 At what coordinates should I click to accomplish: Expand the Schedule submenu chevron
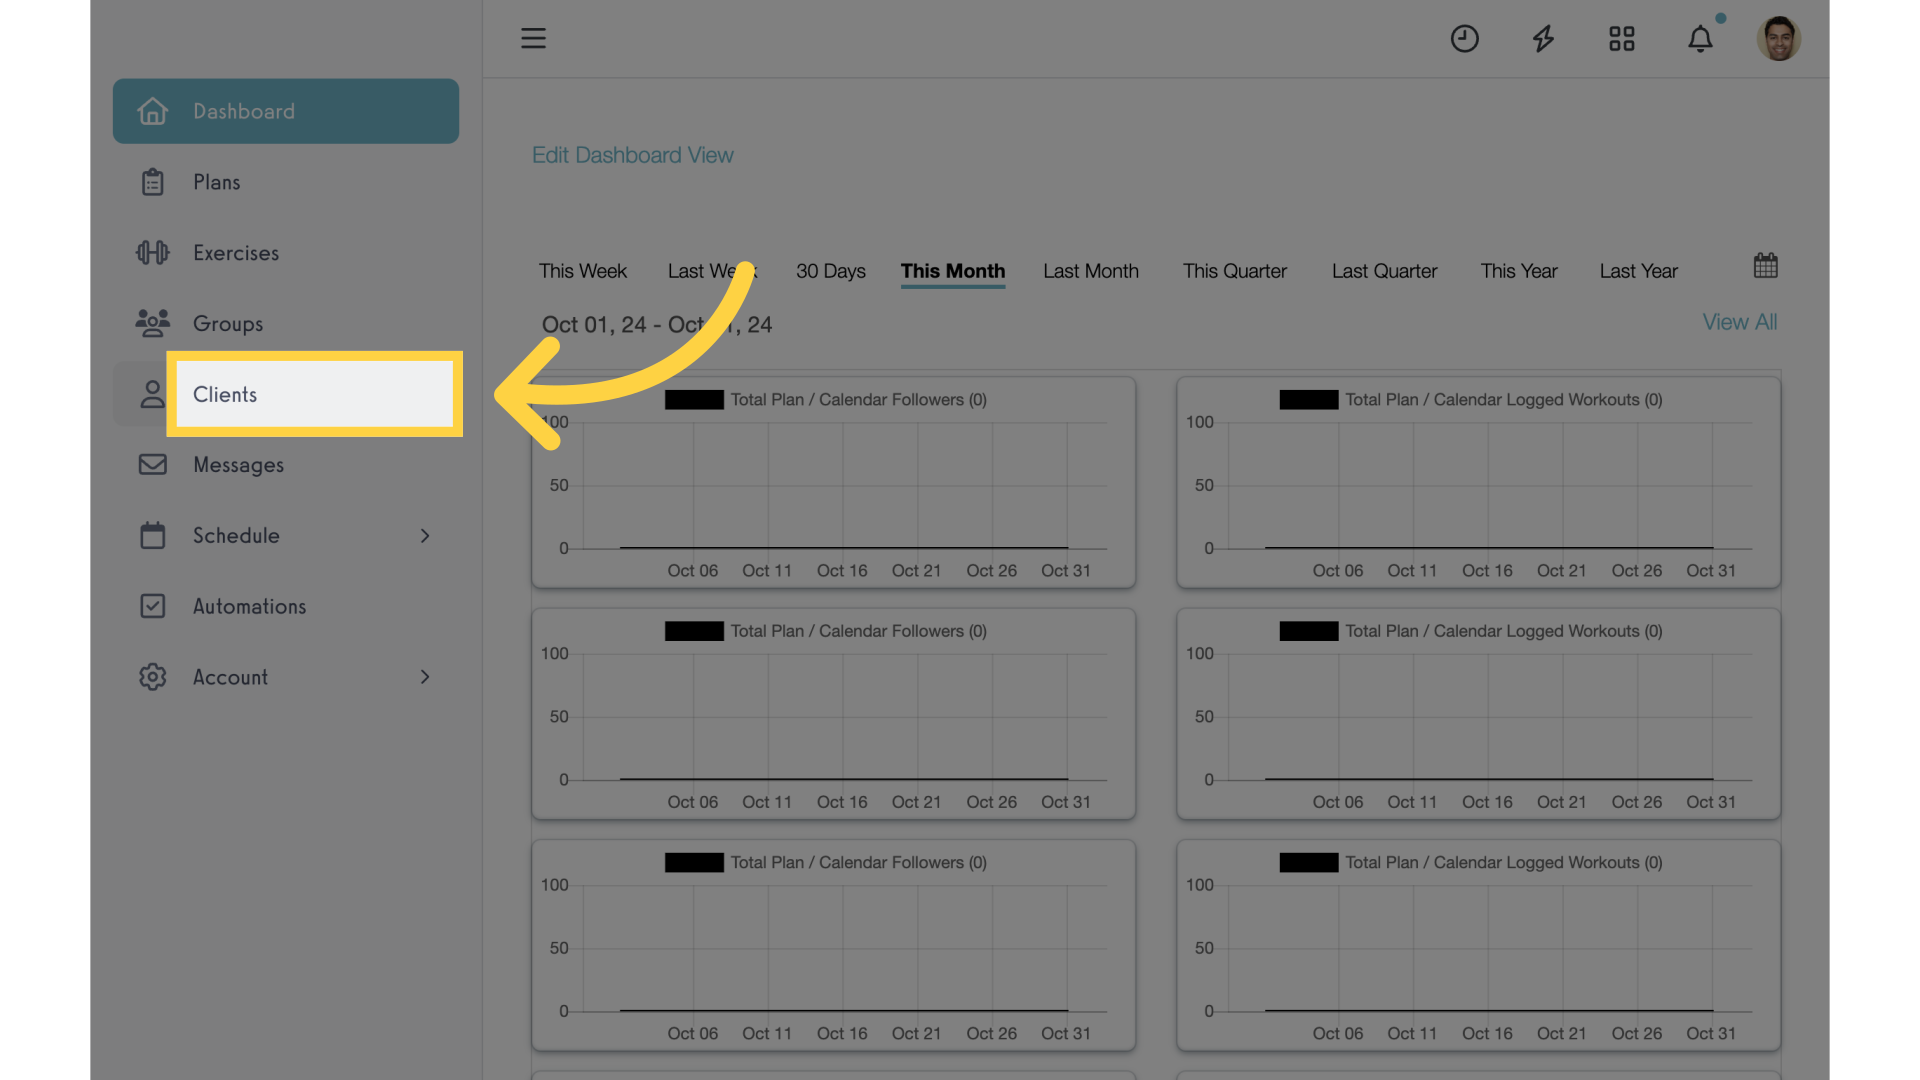coord(425,535)
